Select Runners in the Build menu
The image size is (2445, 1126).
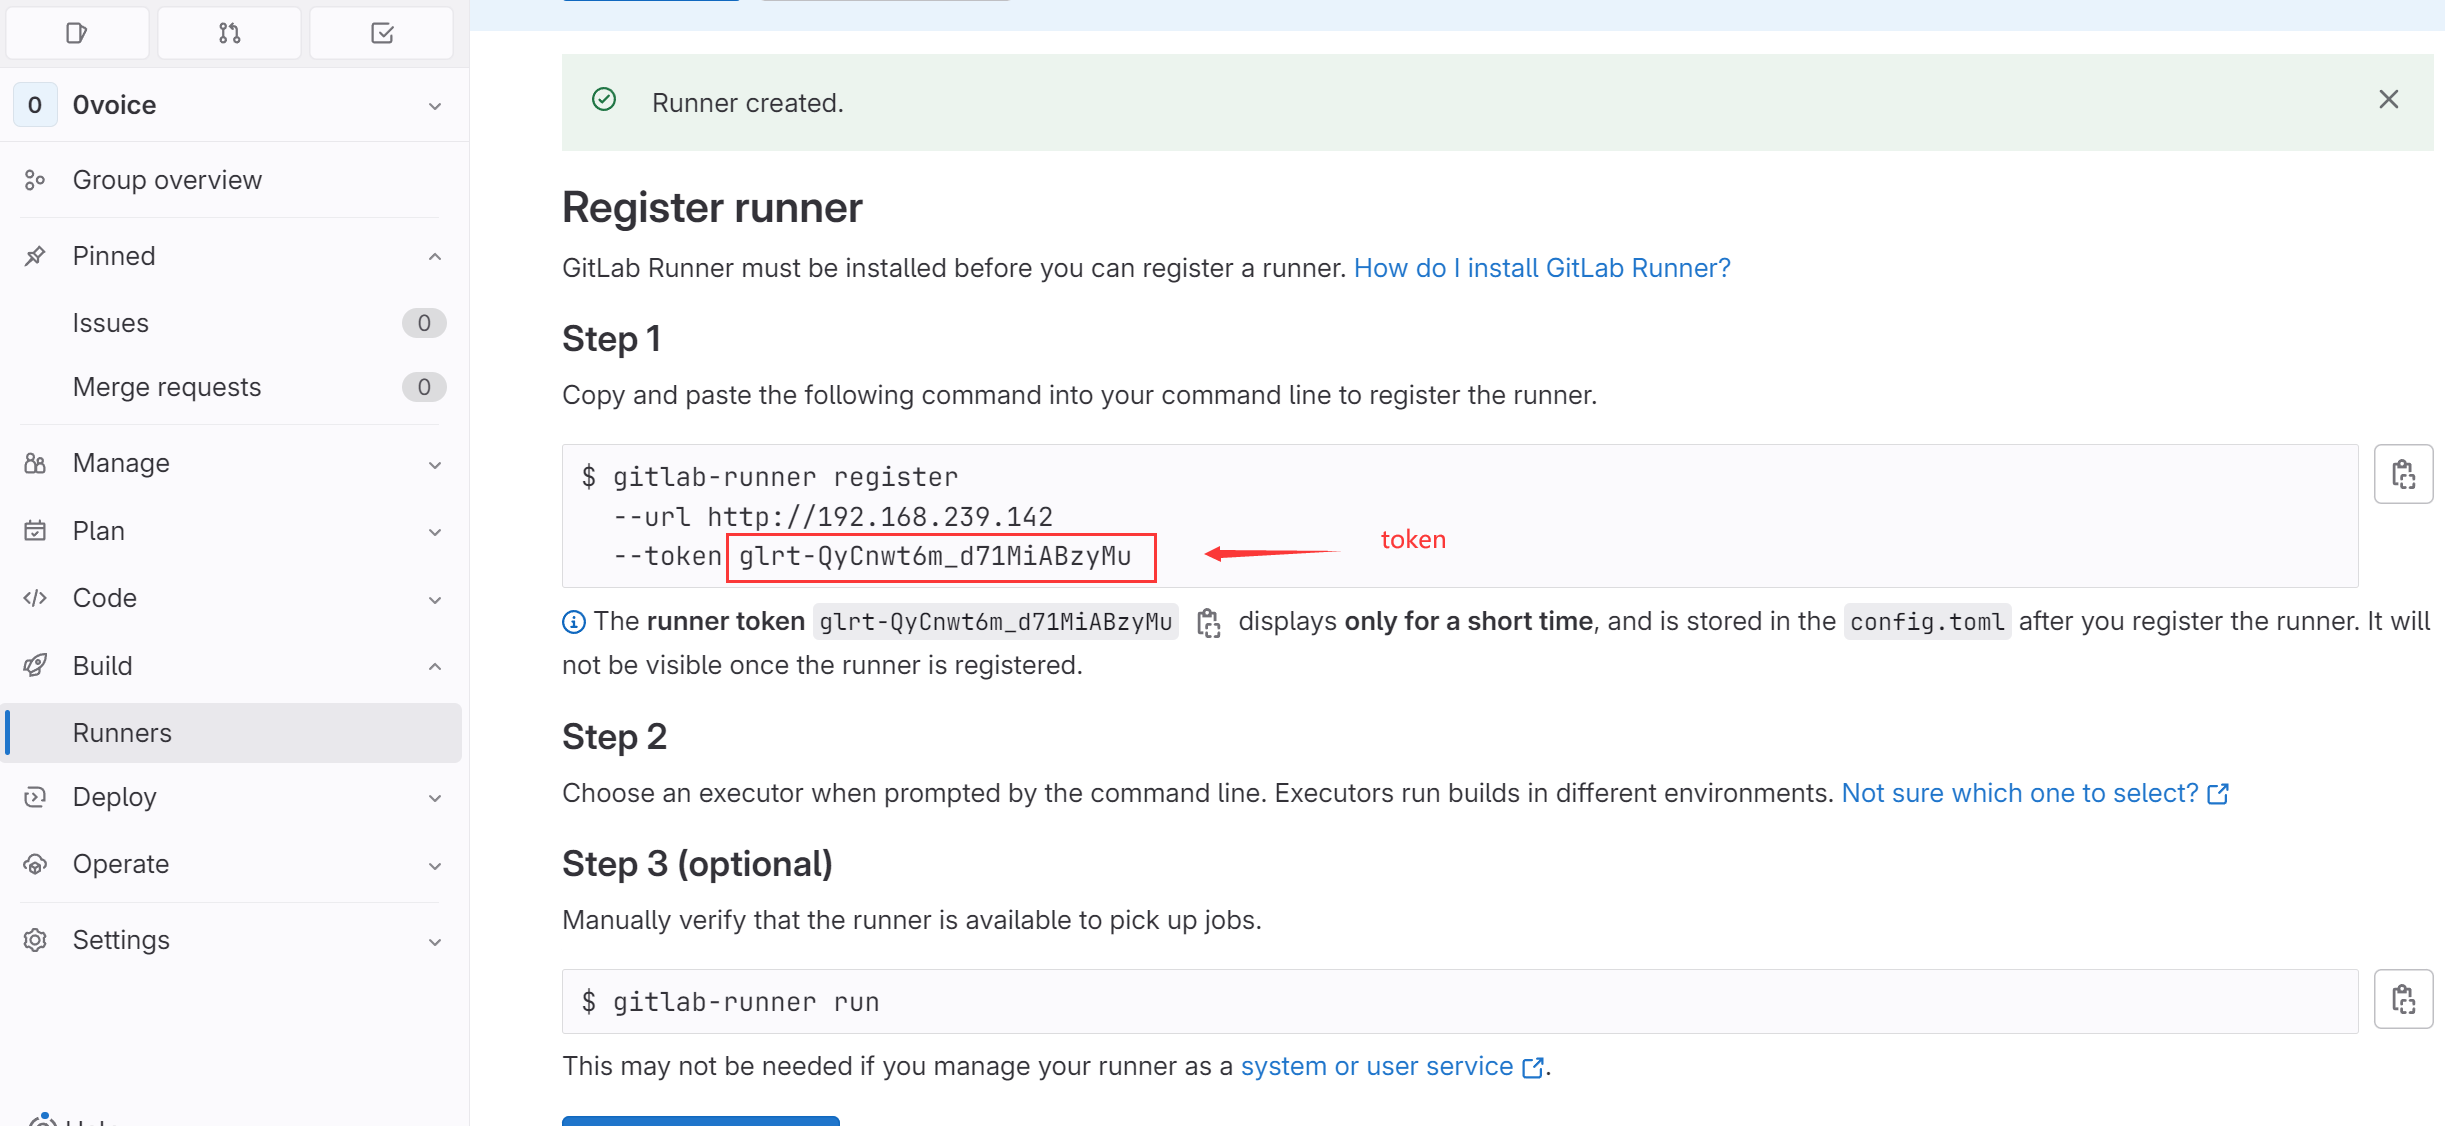[x=232, y=733]
